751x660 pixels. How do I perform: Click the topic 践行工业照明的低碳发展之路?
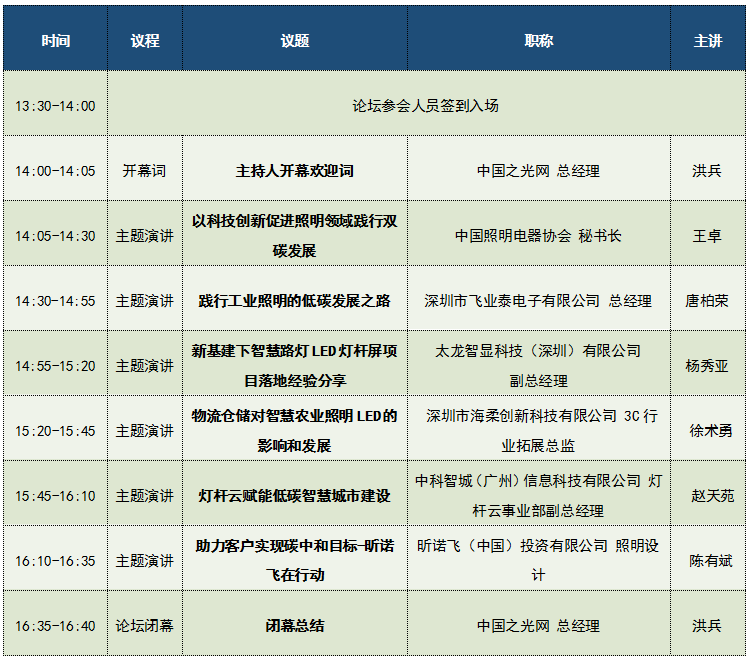[295, 301]
